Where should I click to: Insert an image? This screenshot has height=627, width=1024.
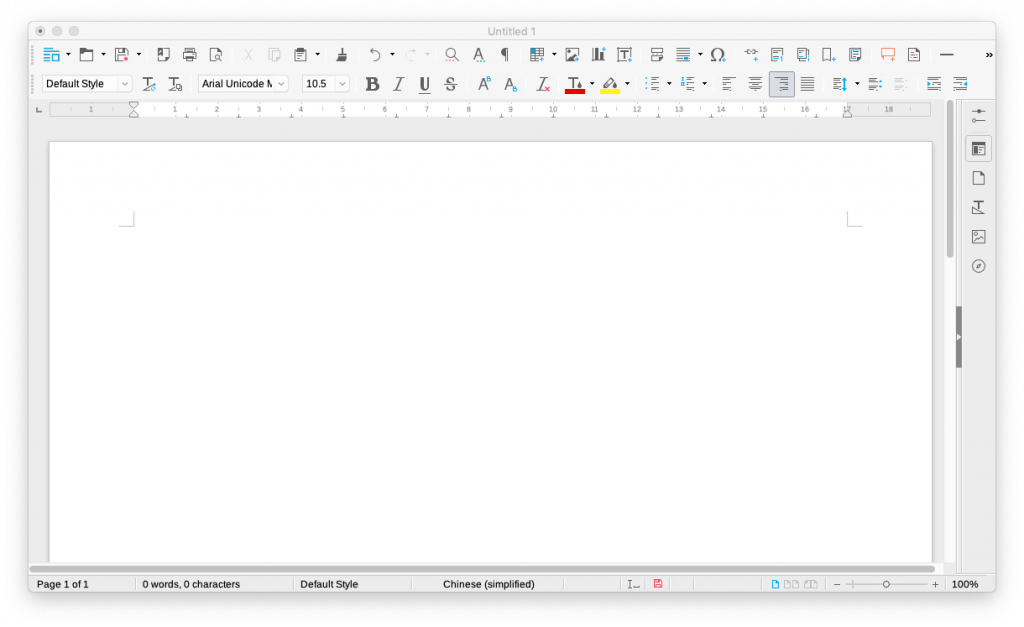point(572,55)
